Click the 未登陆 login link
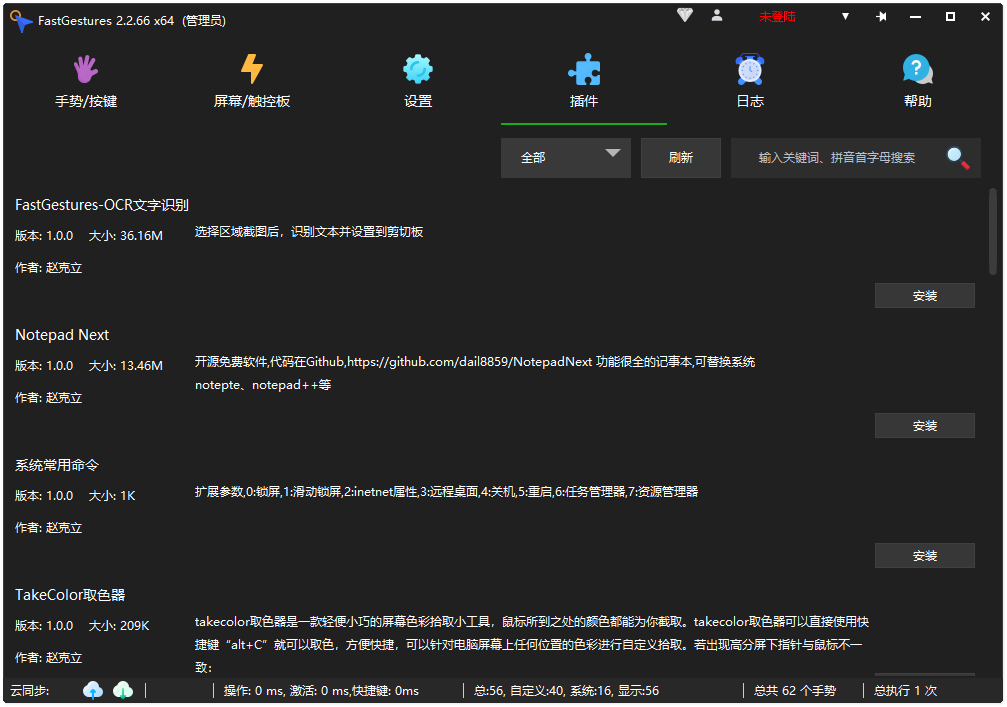Screen dimensions: 1007x707 point(777,16)
